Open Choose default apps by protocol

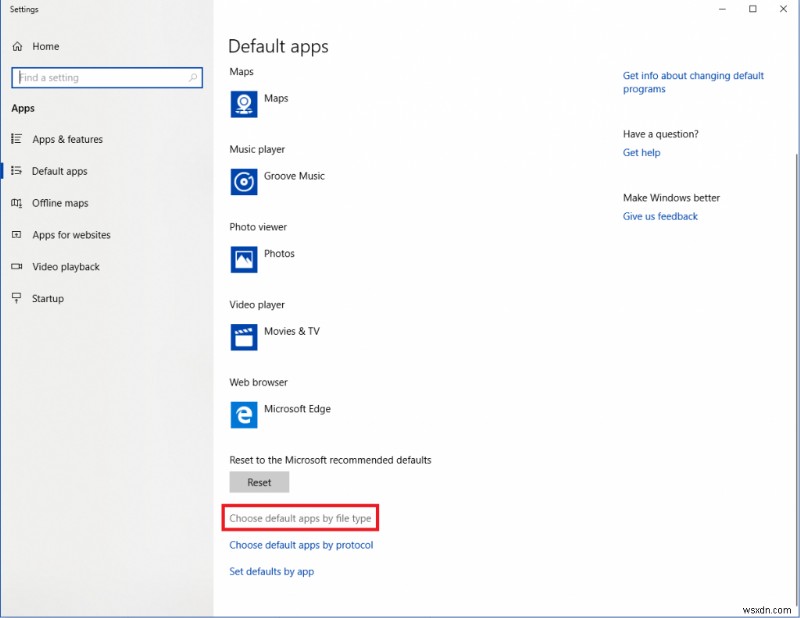click(300, 545)
